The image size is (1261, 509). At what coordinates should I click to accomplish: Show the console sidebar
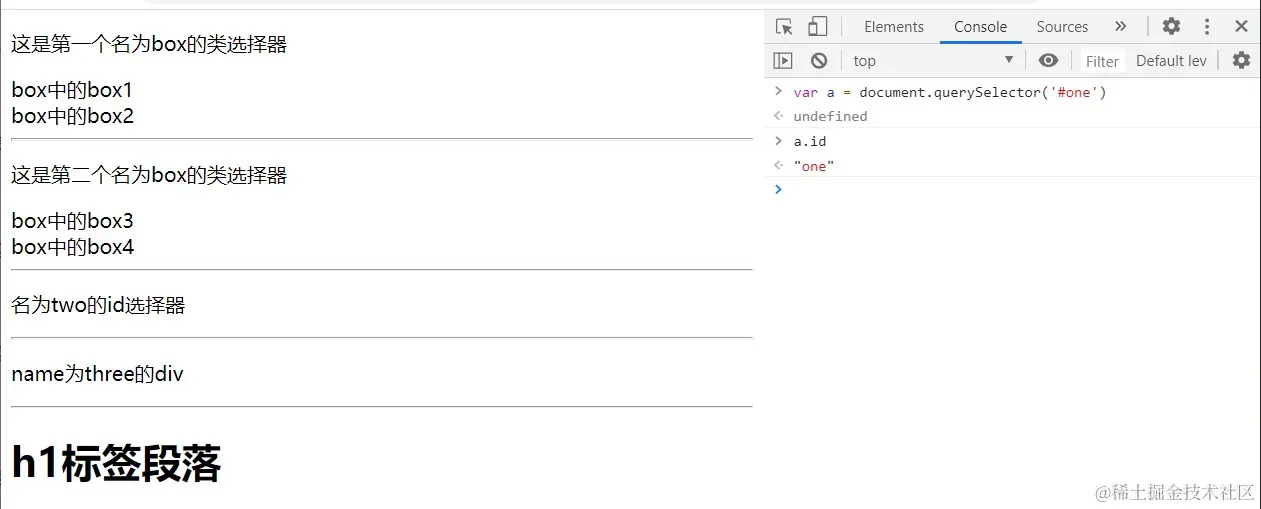(784, 60)
